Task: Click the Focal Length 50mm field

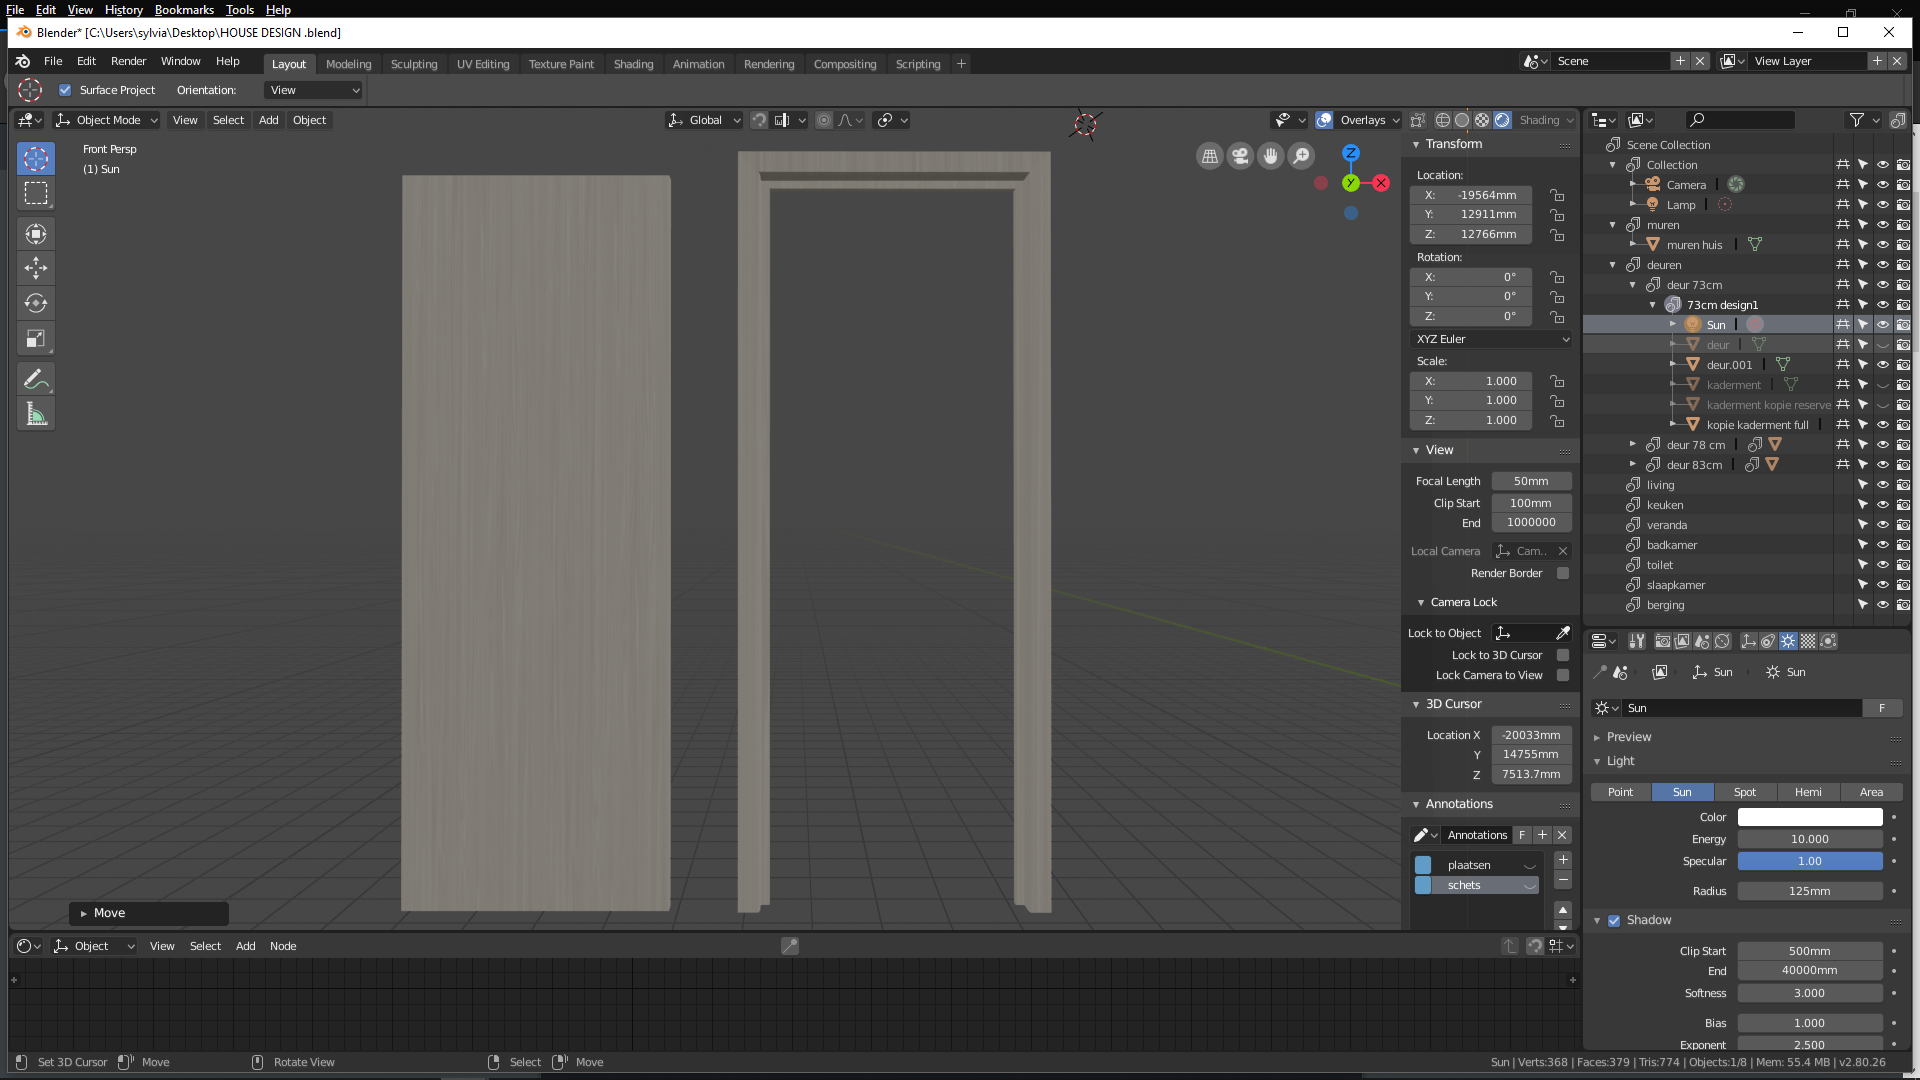Action: coord(1531,481)
